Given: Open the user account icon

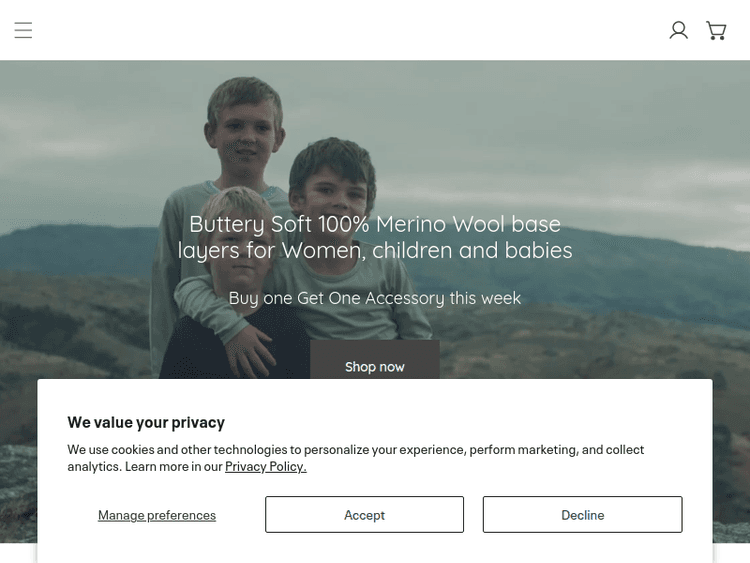Looking at the screenshot, I should tap(678, 31).
